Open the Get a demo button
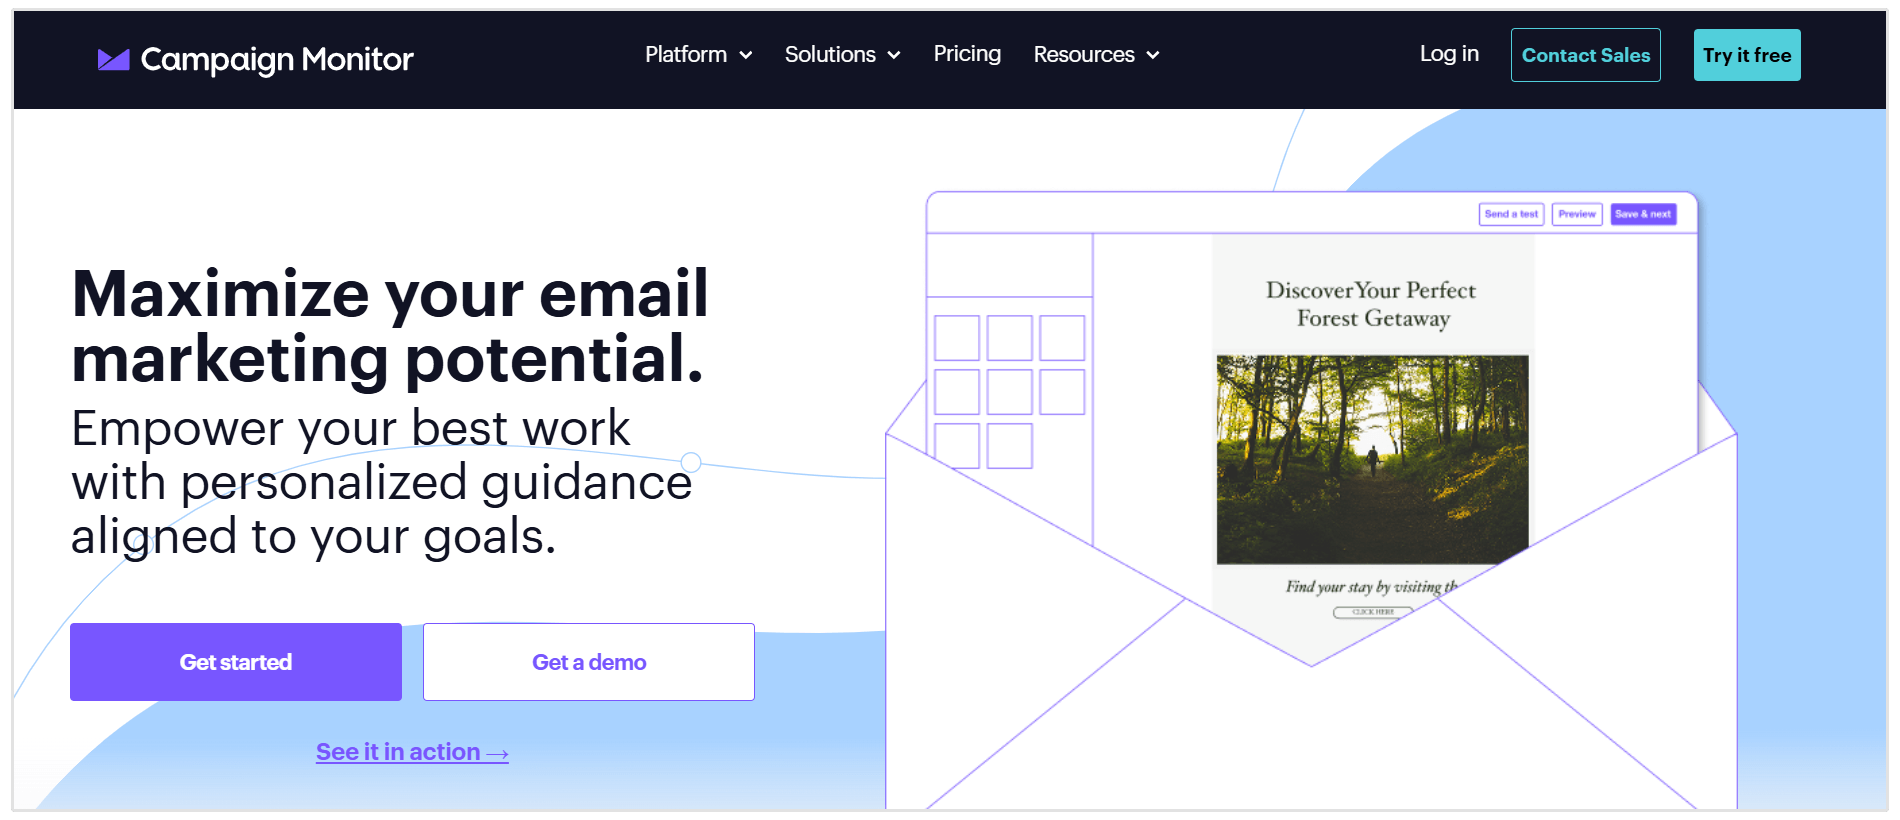 coord(589,662)
